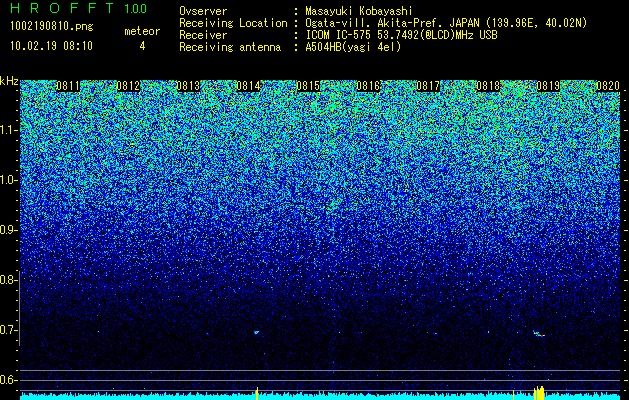This screenshot has height=400, width=629.
Task: Click the 1.0 kHz axis label
Action: [9, 180]
